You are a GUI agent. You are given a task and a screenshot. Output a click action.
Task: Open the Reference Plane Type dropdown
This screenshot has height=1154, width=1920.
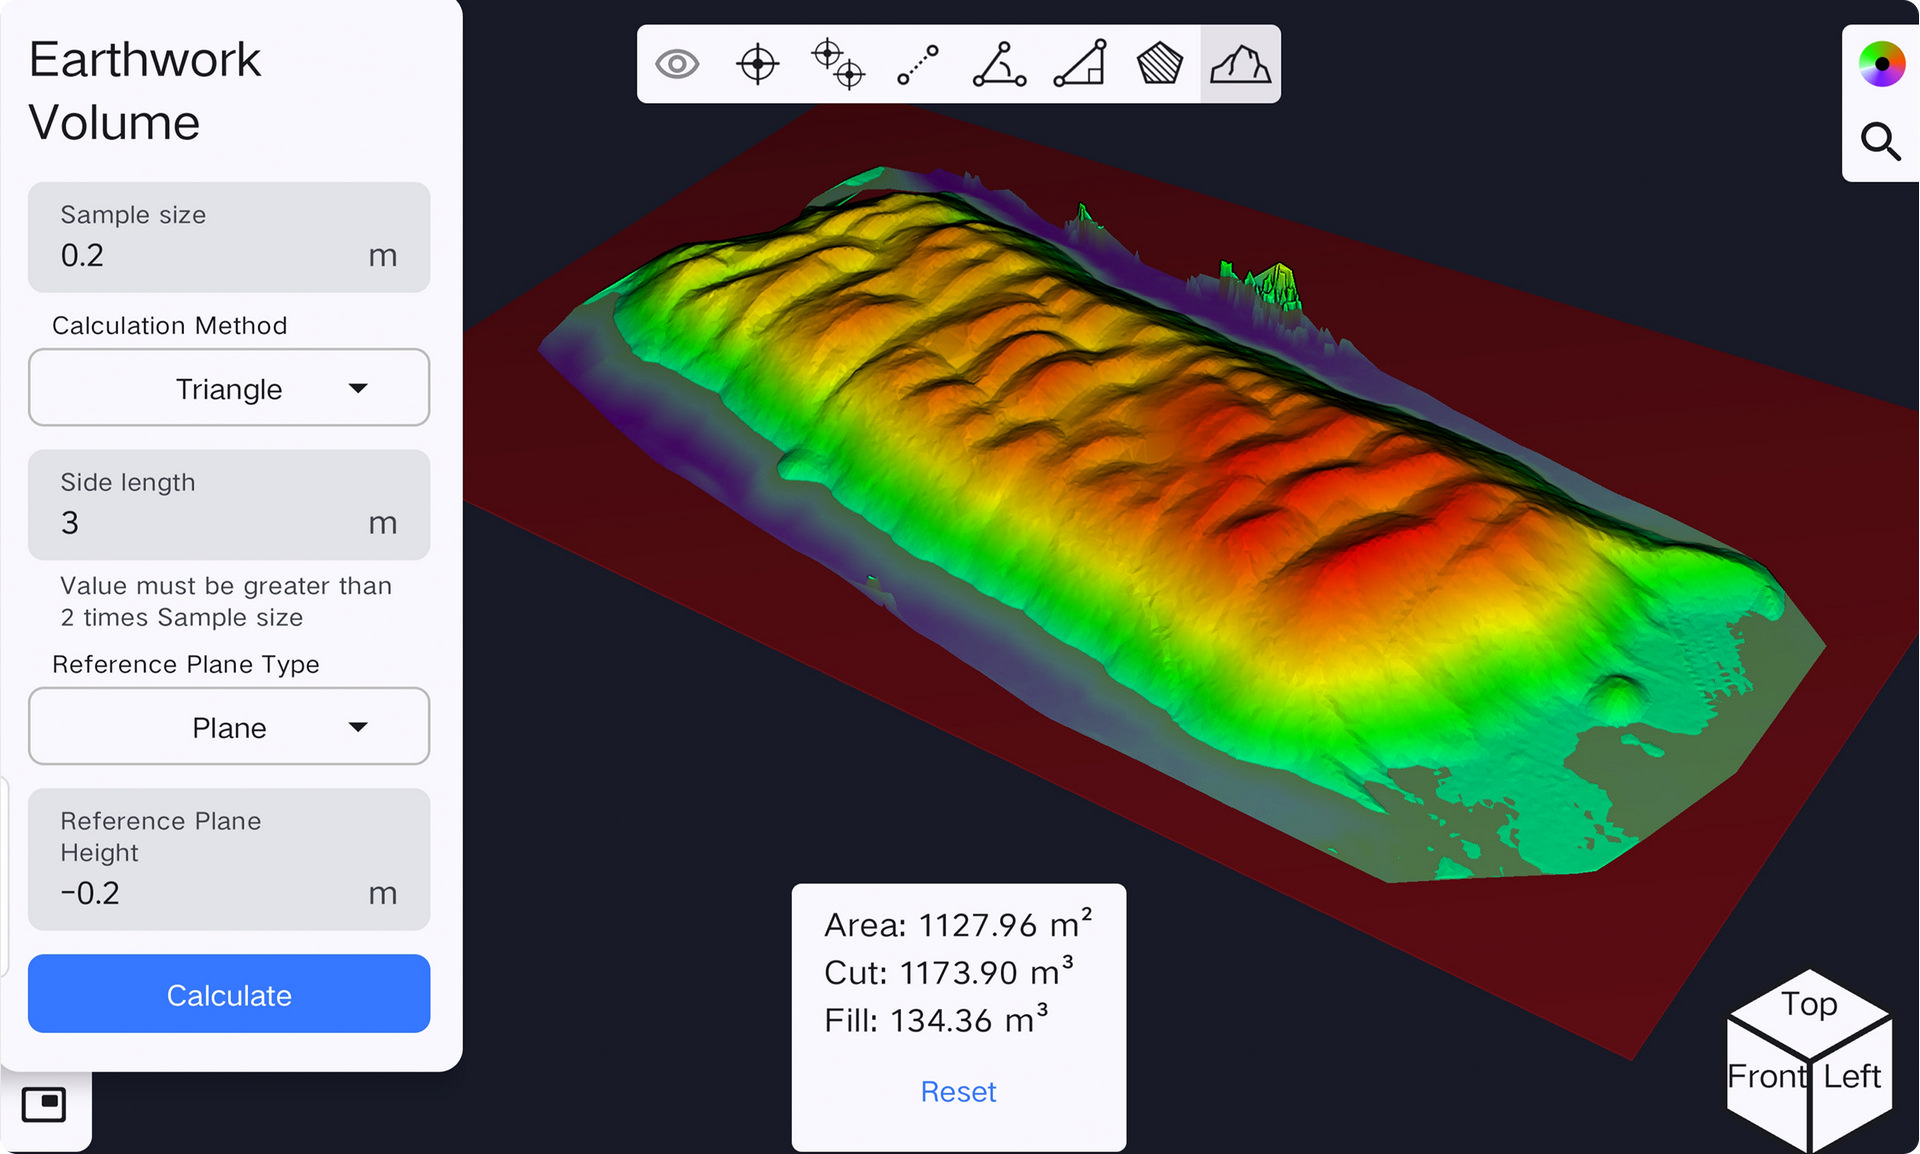(229, 727)
